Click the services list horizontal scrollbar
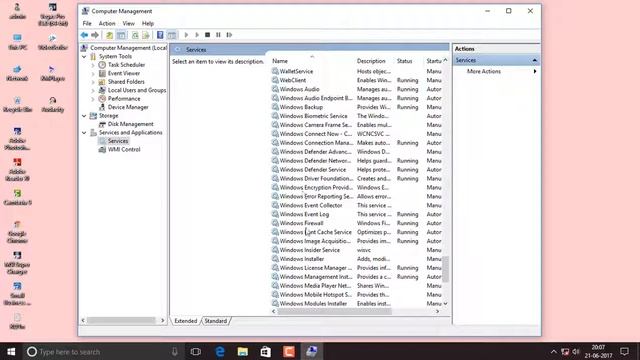640x360 pixels. pyautogui.click(x=334, y=311)
